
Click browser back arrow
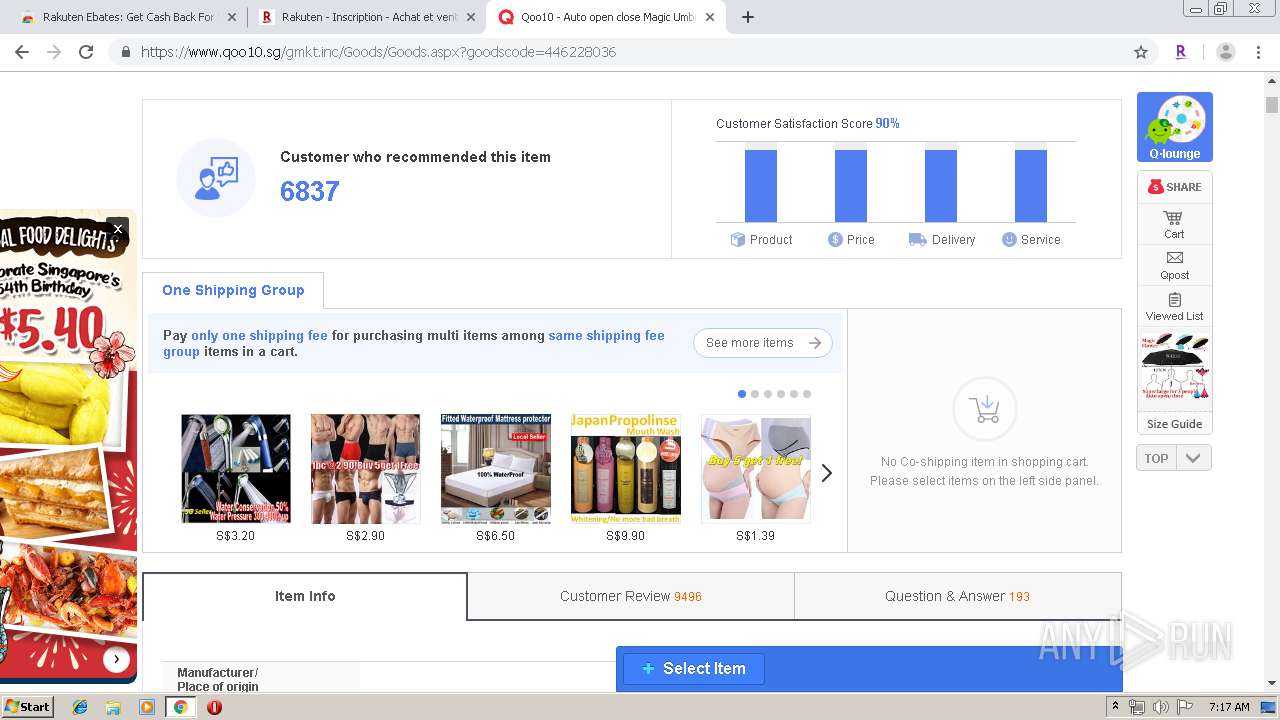pos(22,52)
